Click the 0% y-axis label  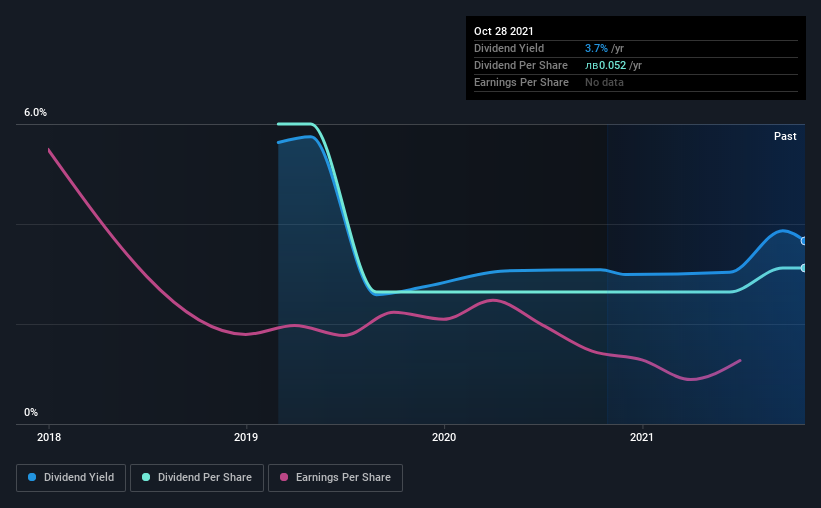pyautogui.click(x=31, y=413)
